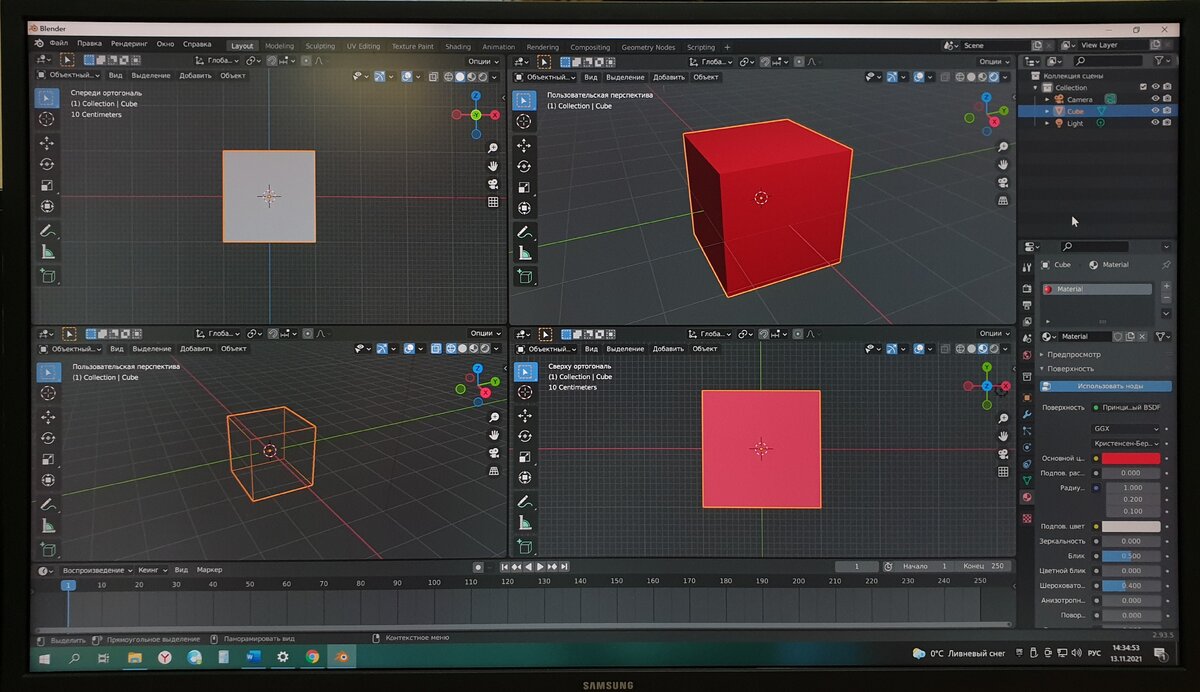Open the Справка menu
This screenshot has width=1200, height=692.
(x=197, y=44)
